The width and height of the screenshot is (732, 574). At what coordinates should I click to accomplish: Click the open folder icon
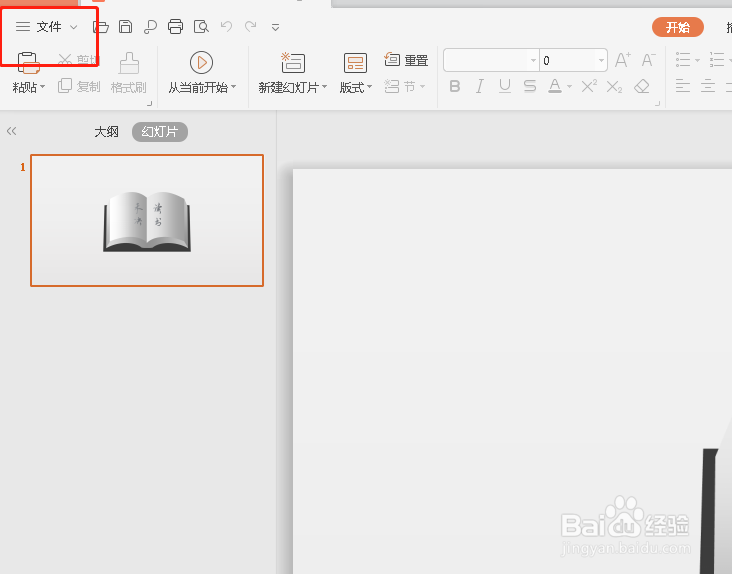tap(100, 27)
